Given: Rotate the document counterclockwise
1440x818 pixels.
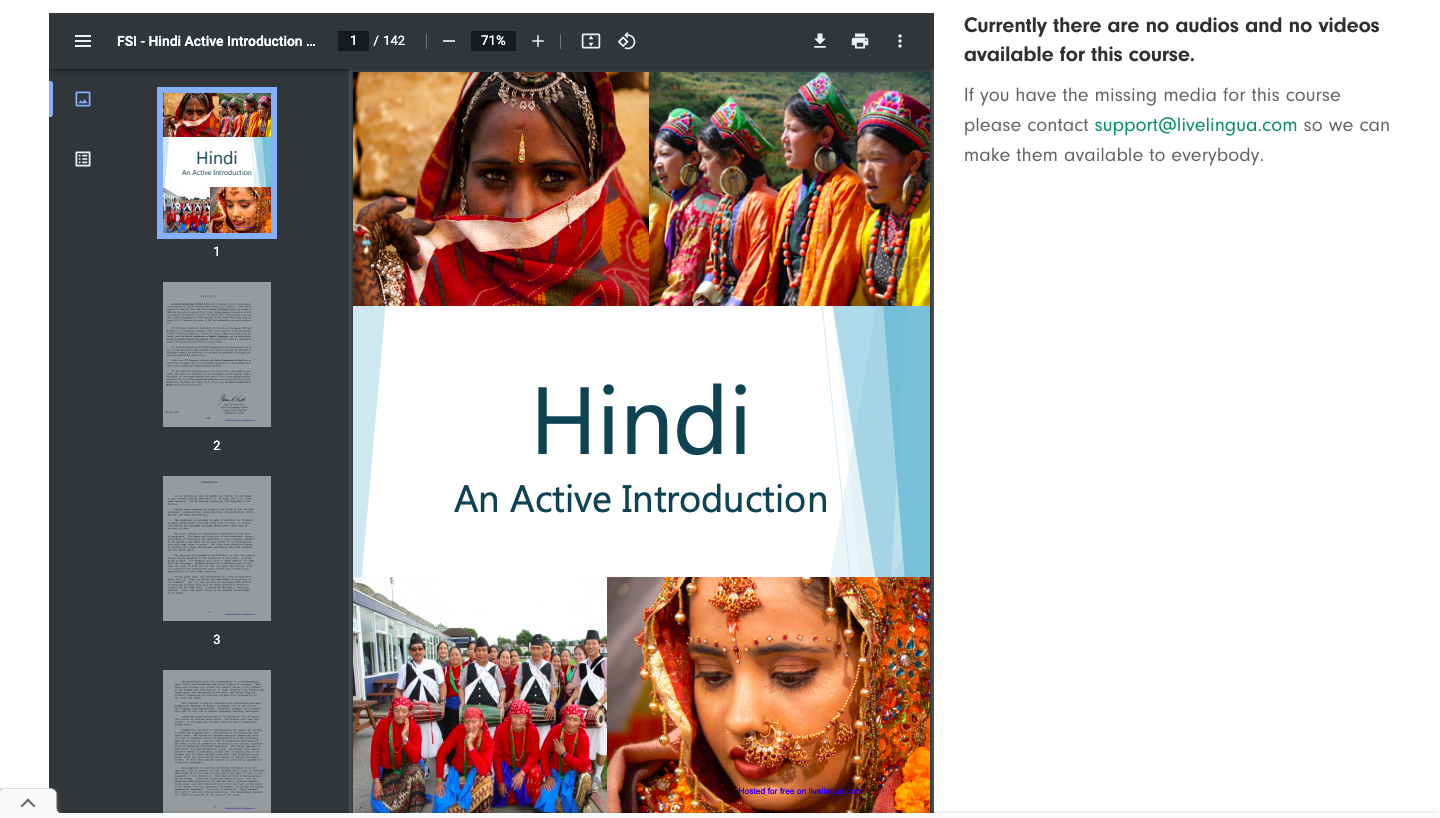Looking at the screenshot, I should point(627,41).
